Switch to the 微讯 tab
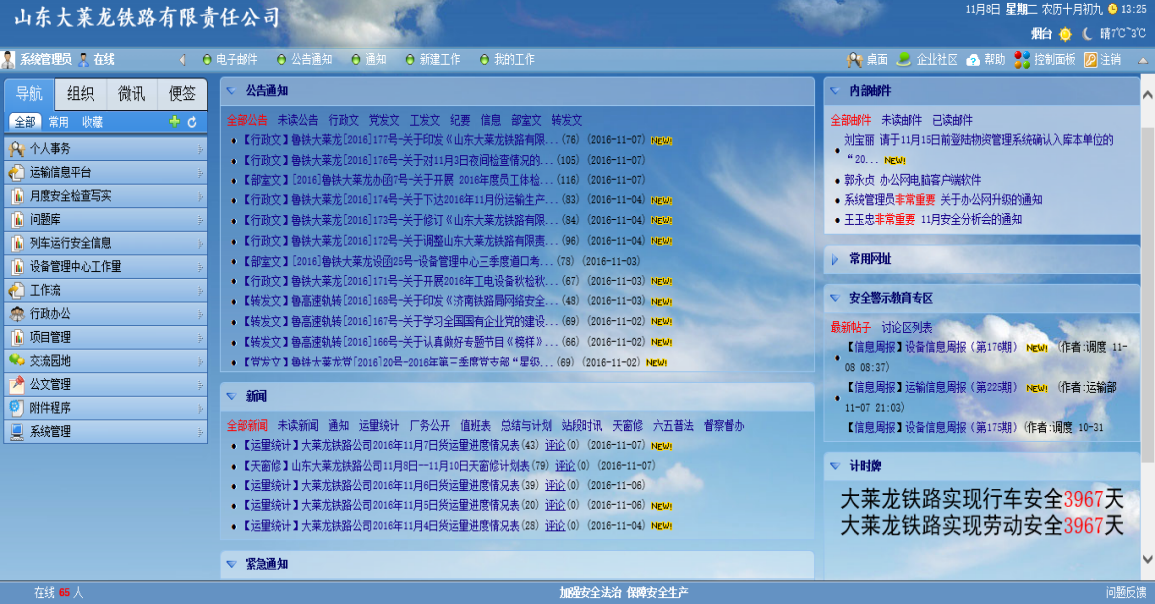Viewport: 1155px width, 604px height. click(x=131, y=94)
